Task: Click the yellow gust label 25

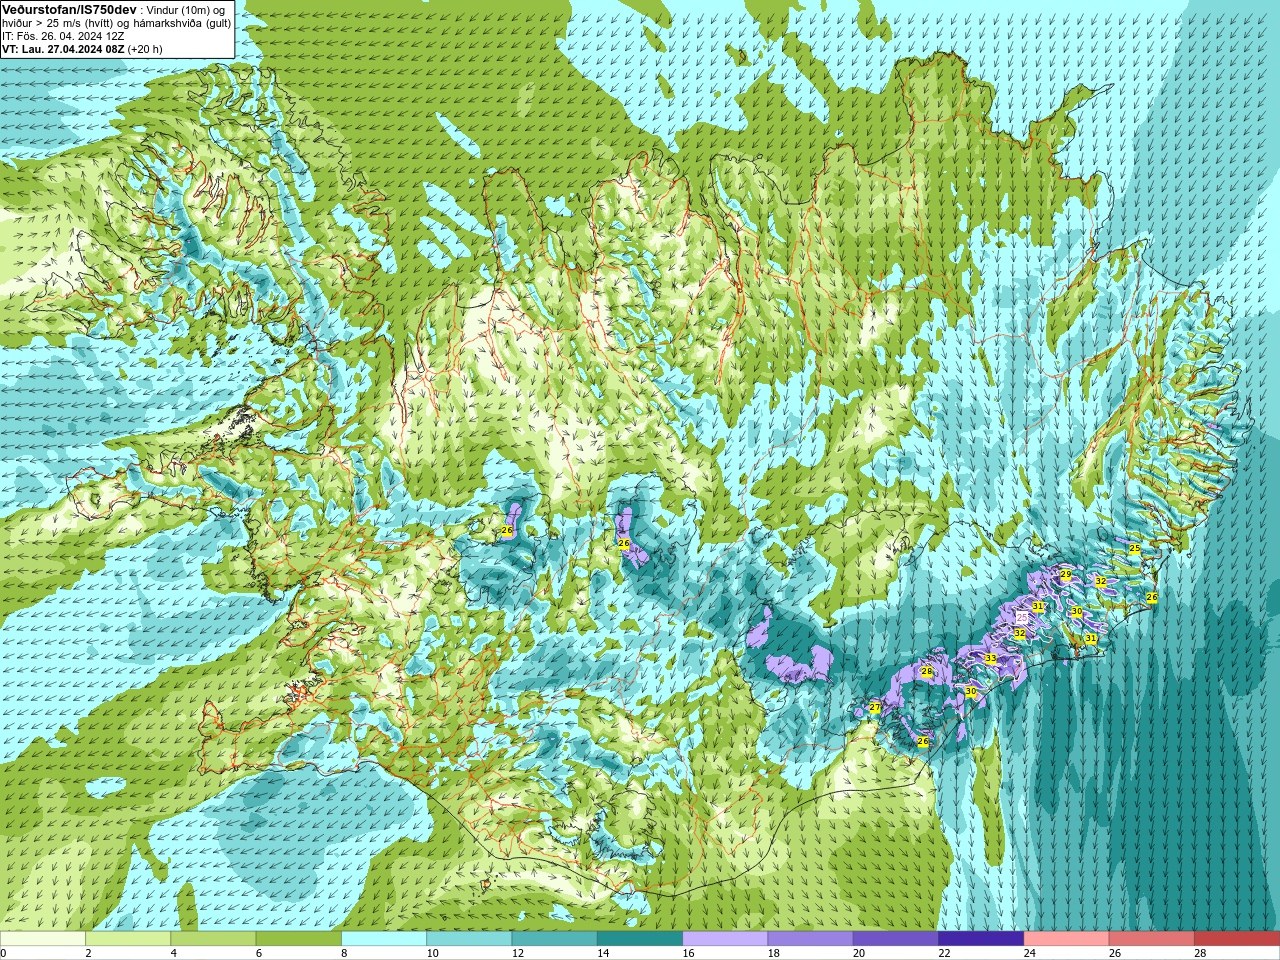Action: point(1134,549)
